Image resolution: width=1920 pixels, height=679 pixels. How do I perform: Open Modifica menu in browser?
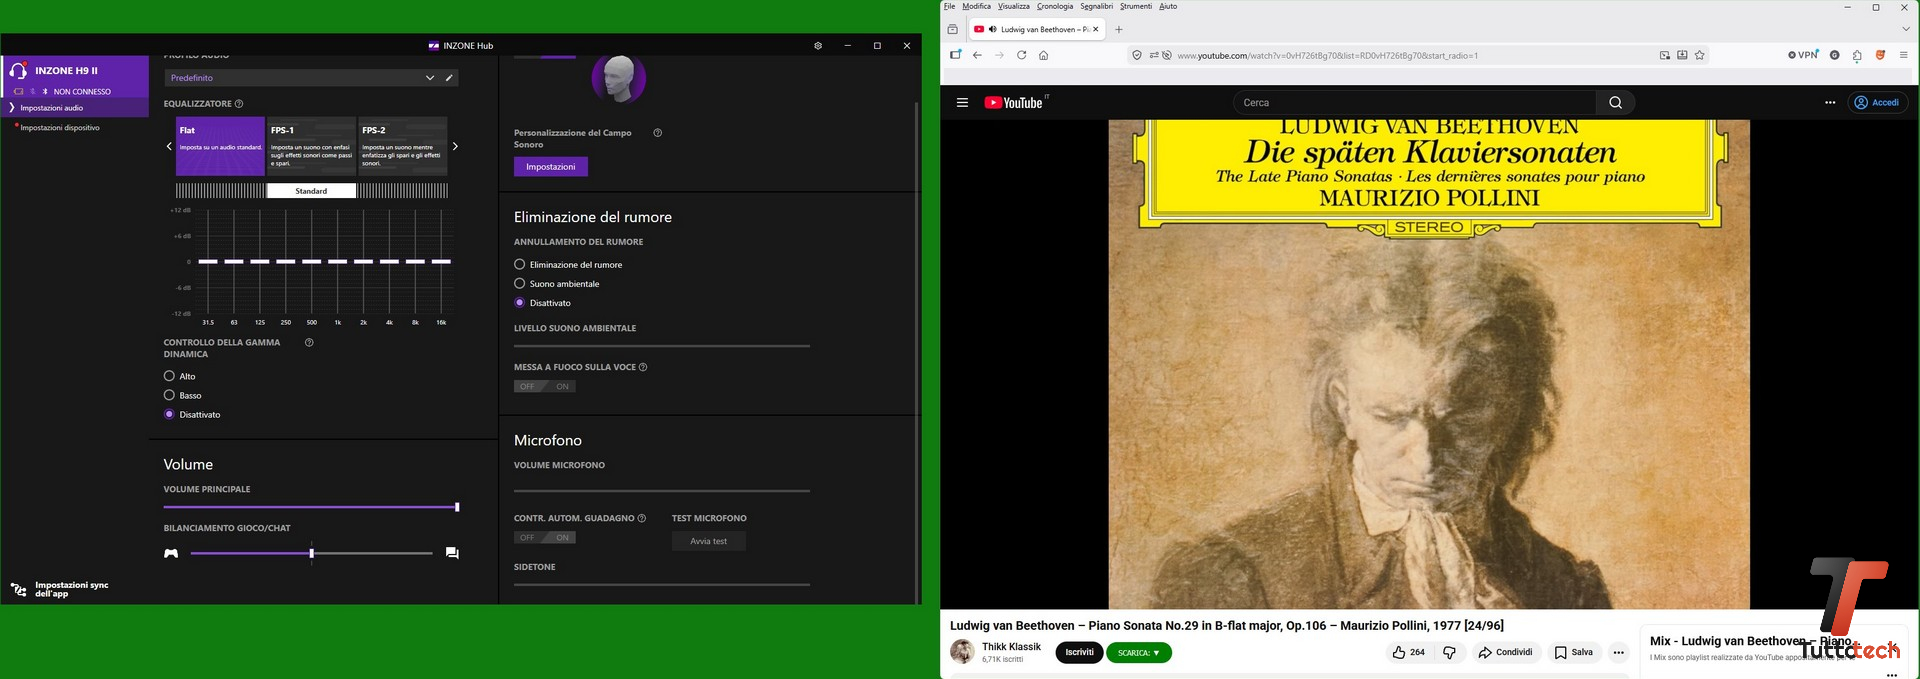(976, 6)
